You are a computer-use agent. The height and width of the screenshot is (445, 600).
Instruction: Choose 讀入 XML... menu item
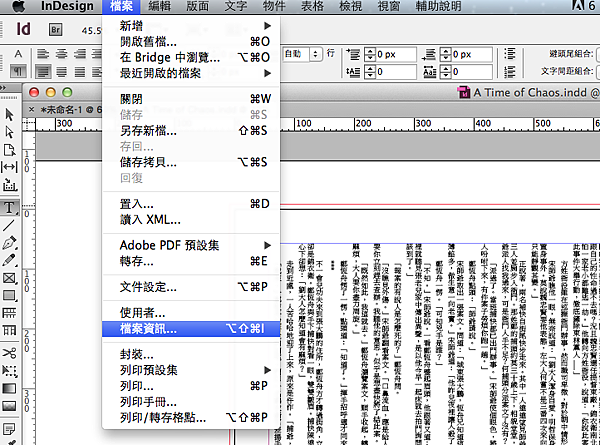191,220
